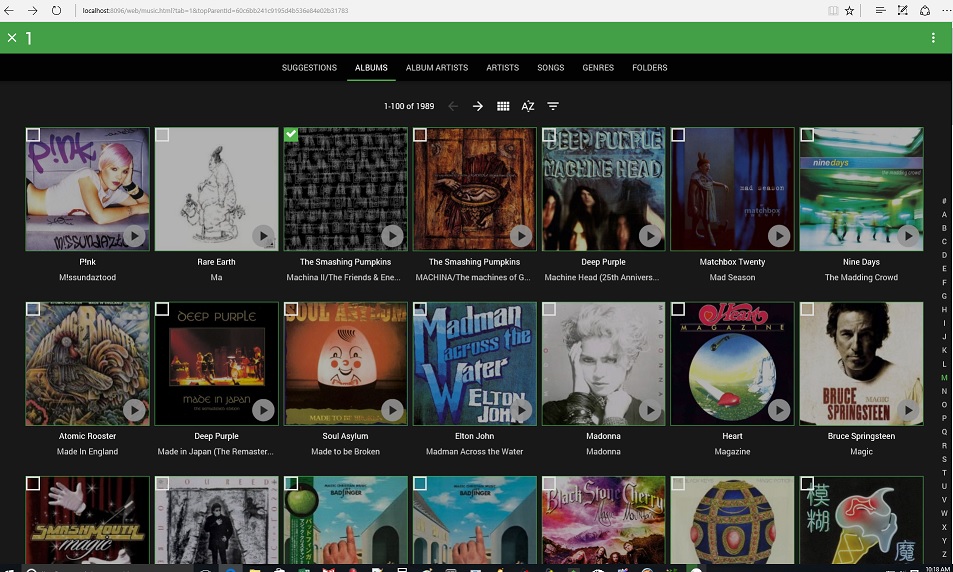Play Deep Purple Machine Head album
The image size is (953, 572).
click(x=650, y=236)
